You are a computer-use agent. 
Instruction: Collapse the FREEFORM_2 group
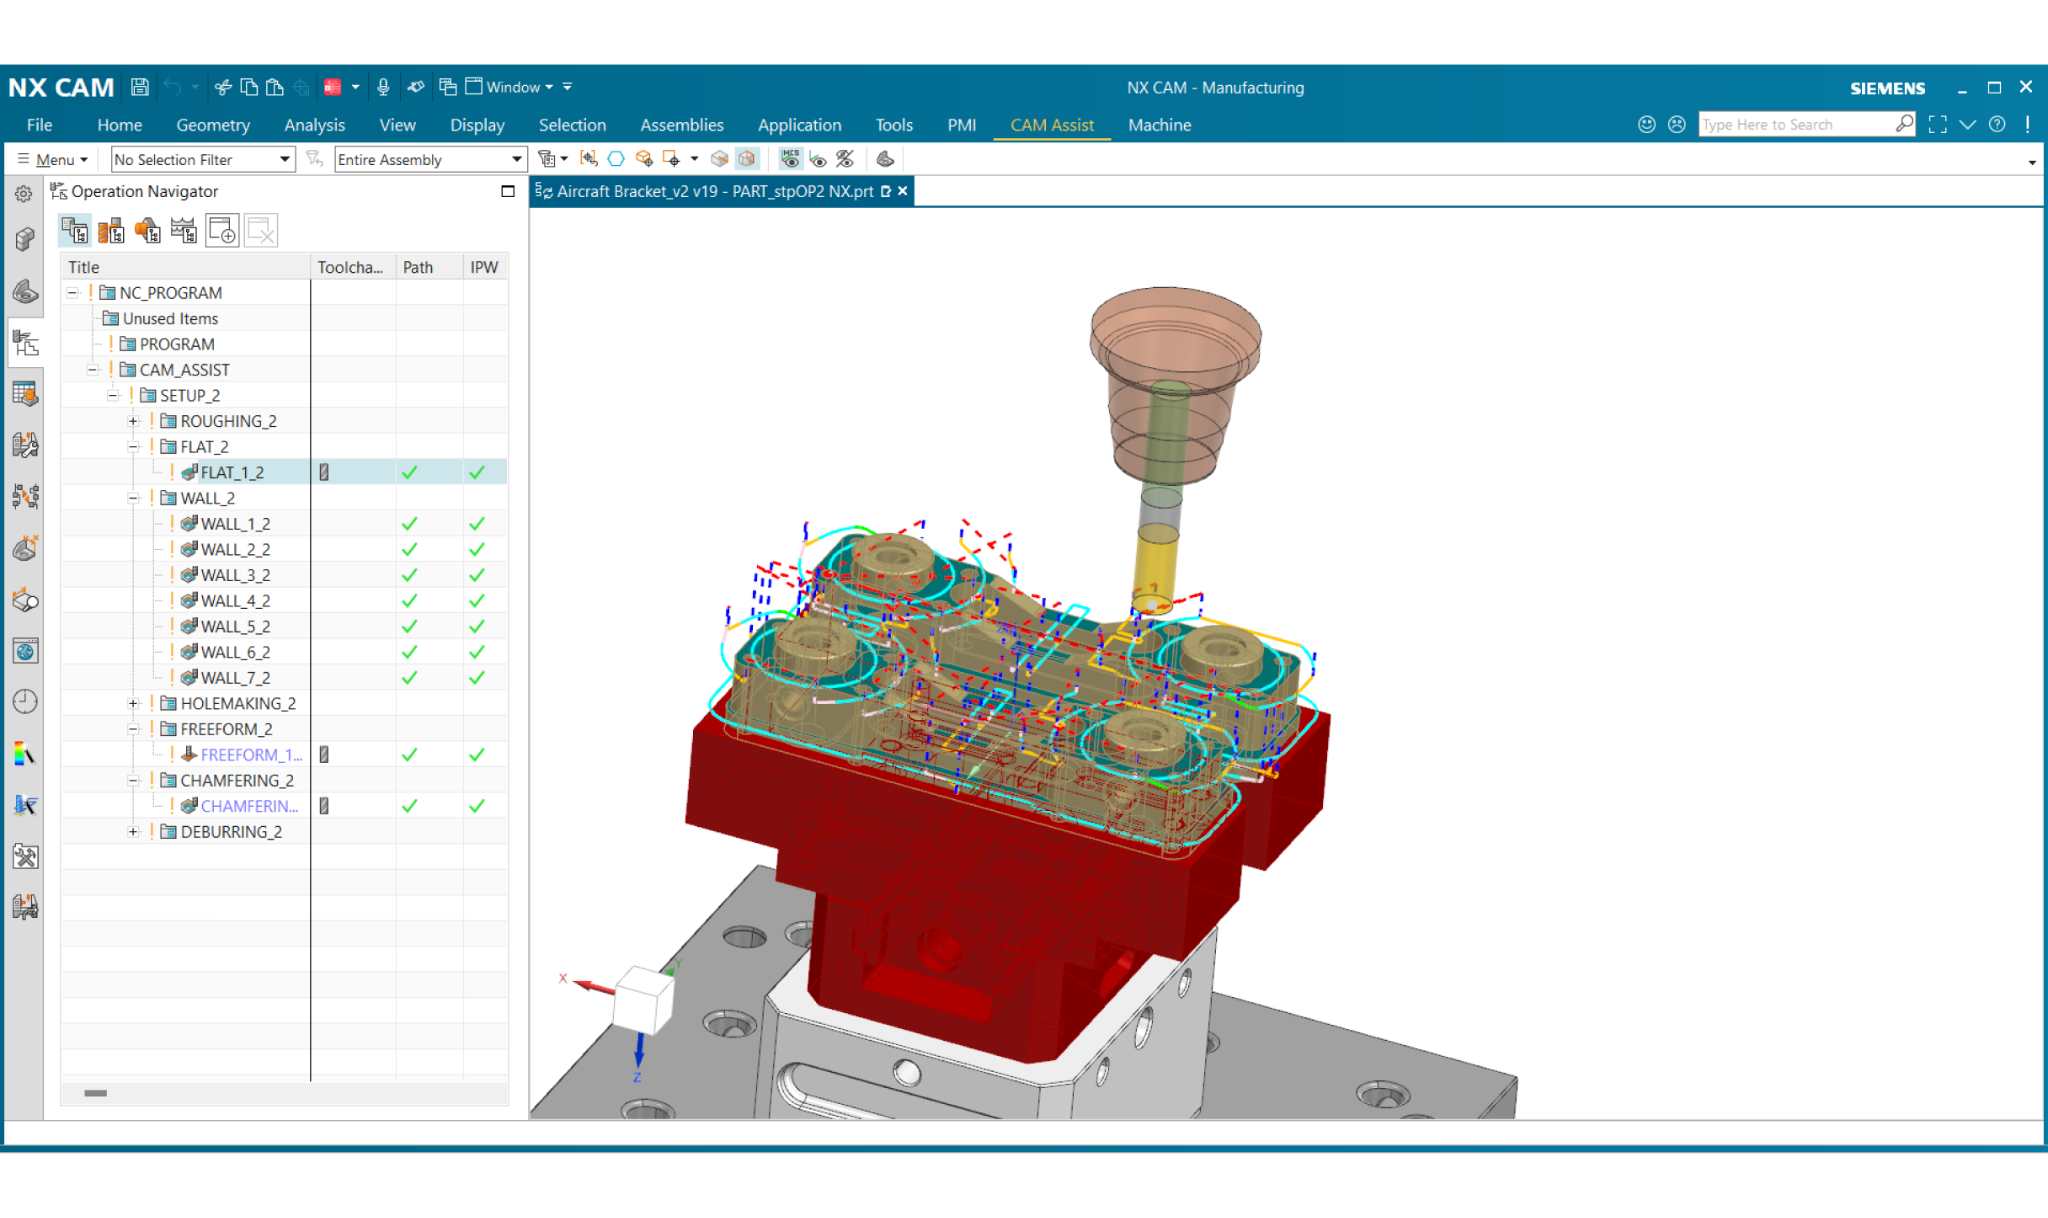click(x=133, y=729)
